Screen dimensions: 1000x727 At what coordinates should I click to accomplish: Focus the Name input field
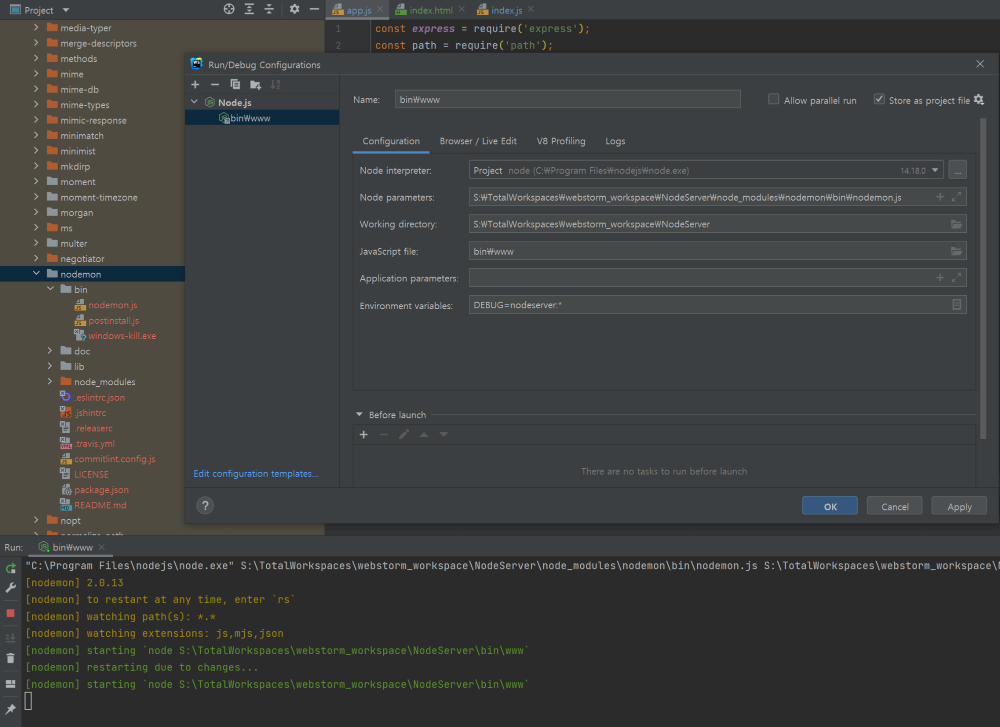[x=568, y=99]
